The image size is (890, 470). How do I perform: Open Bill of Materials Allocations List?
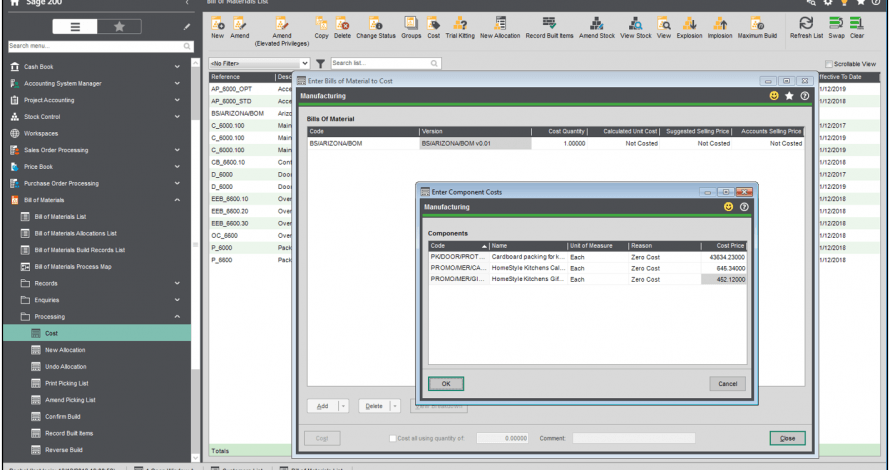[75, 233]
